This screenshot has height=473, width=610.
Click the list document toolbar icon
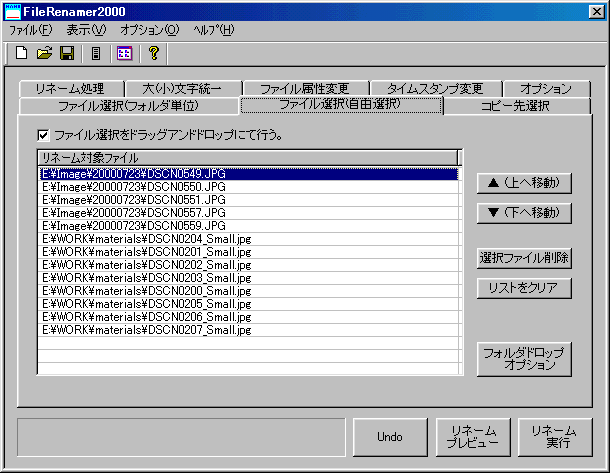[96, 53]
